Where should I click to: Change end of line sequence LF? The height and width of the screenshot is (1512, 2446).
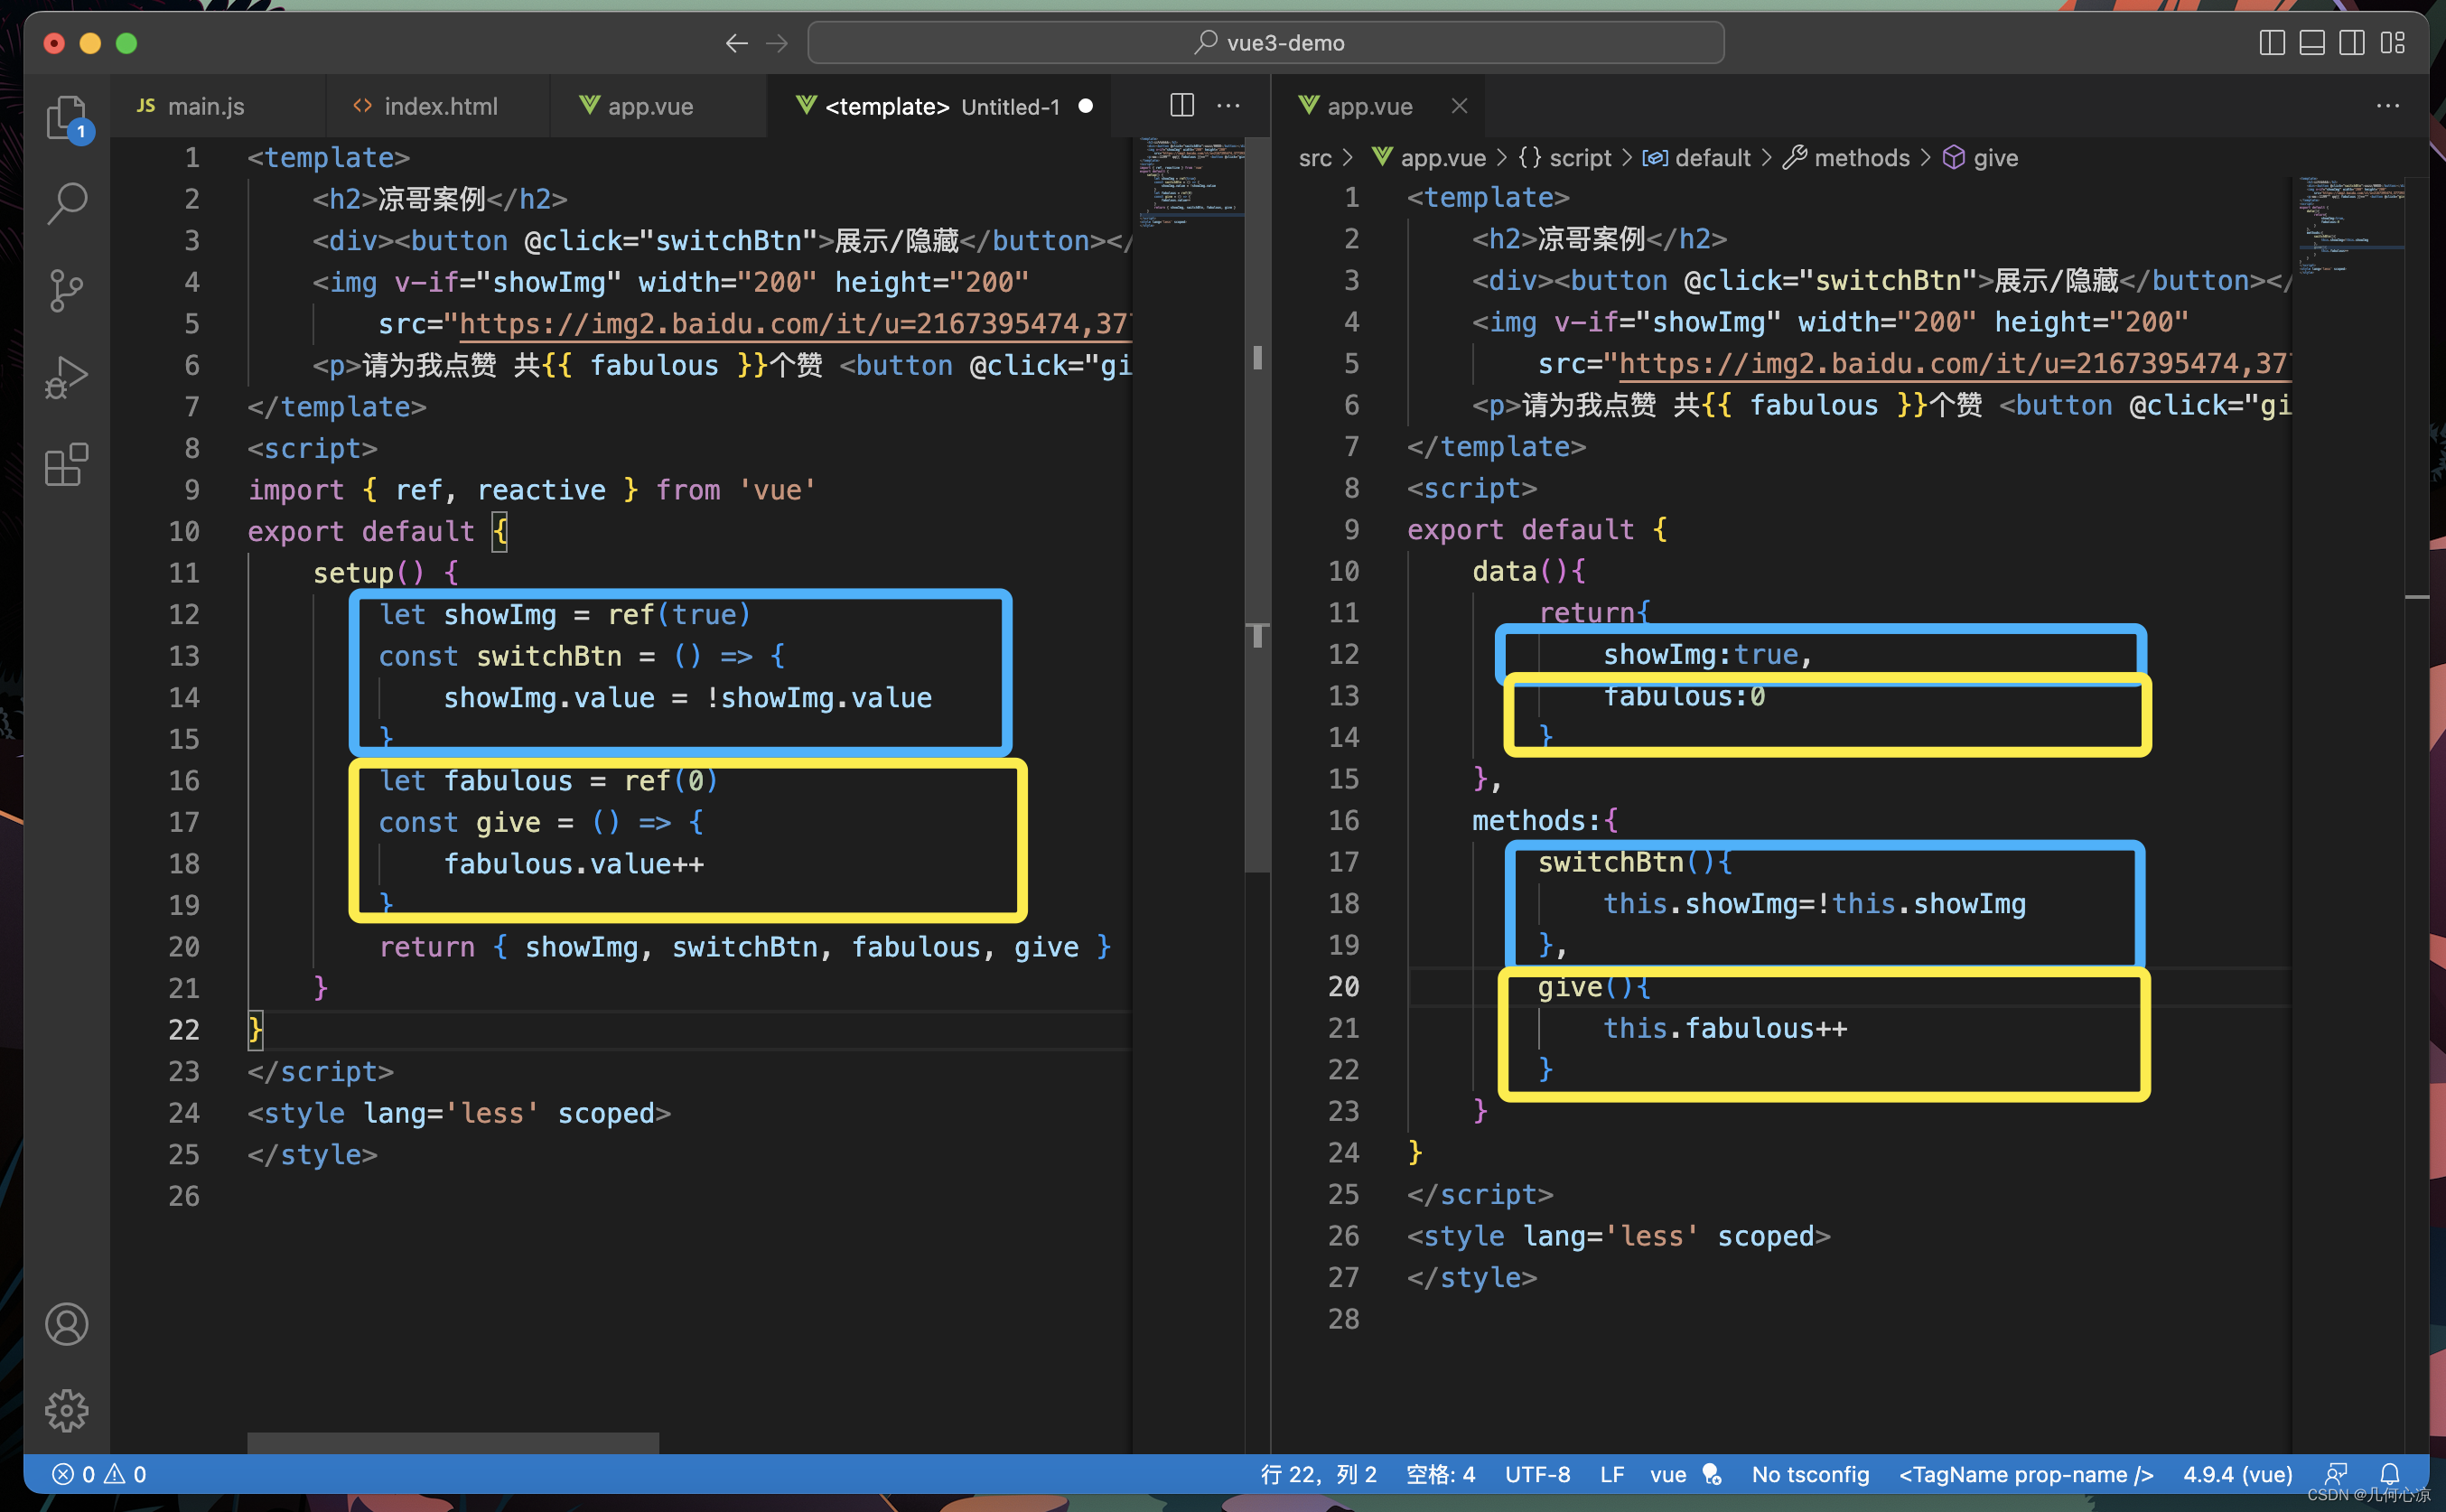pos(1611,1474)
